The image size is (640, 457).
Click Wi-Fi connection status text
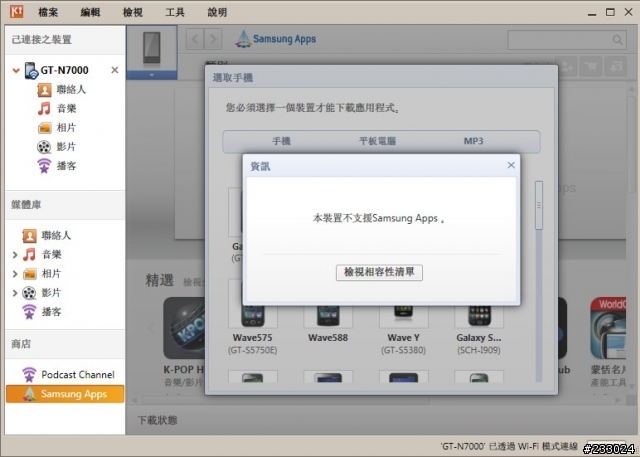(x=509, y=446)
